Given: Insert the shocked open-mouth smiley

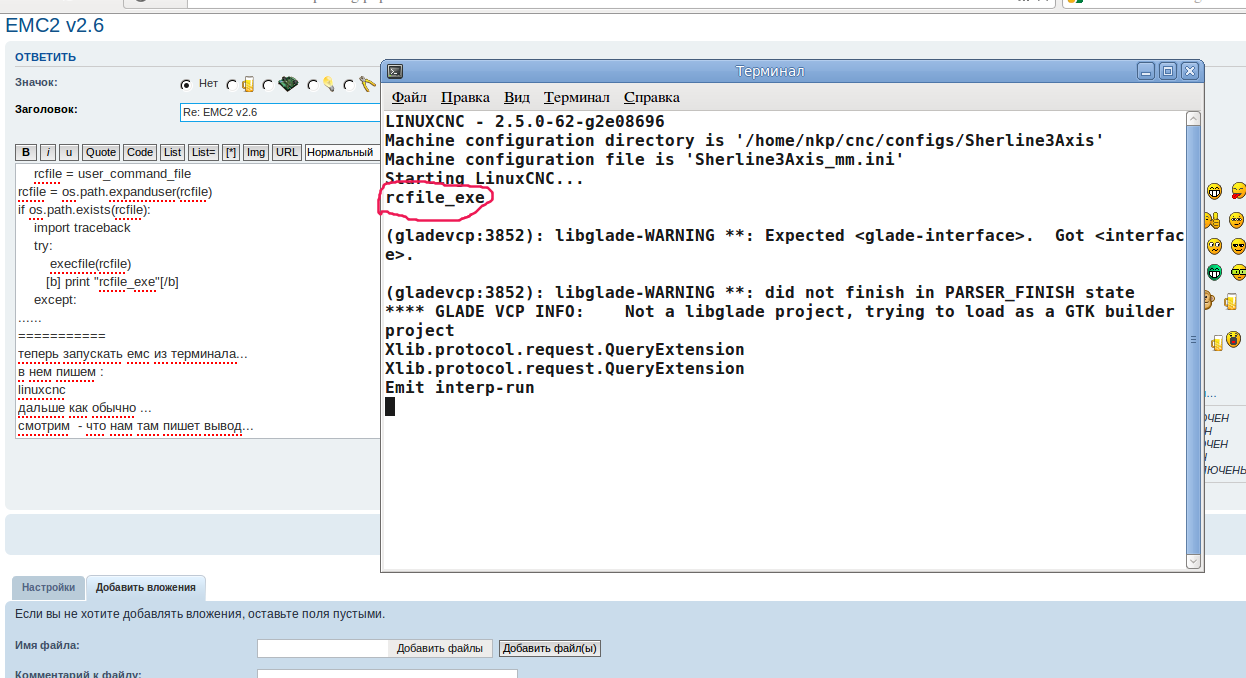Looking at the screenshot, I should click(1234, 340).
